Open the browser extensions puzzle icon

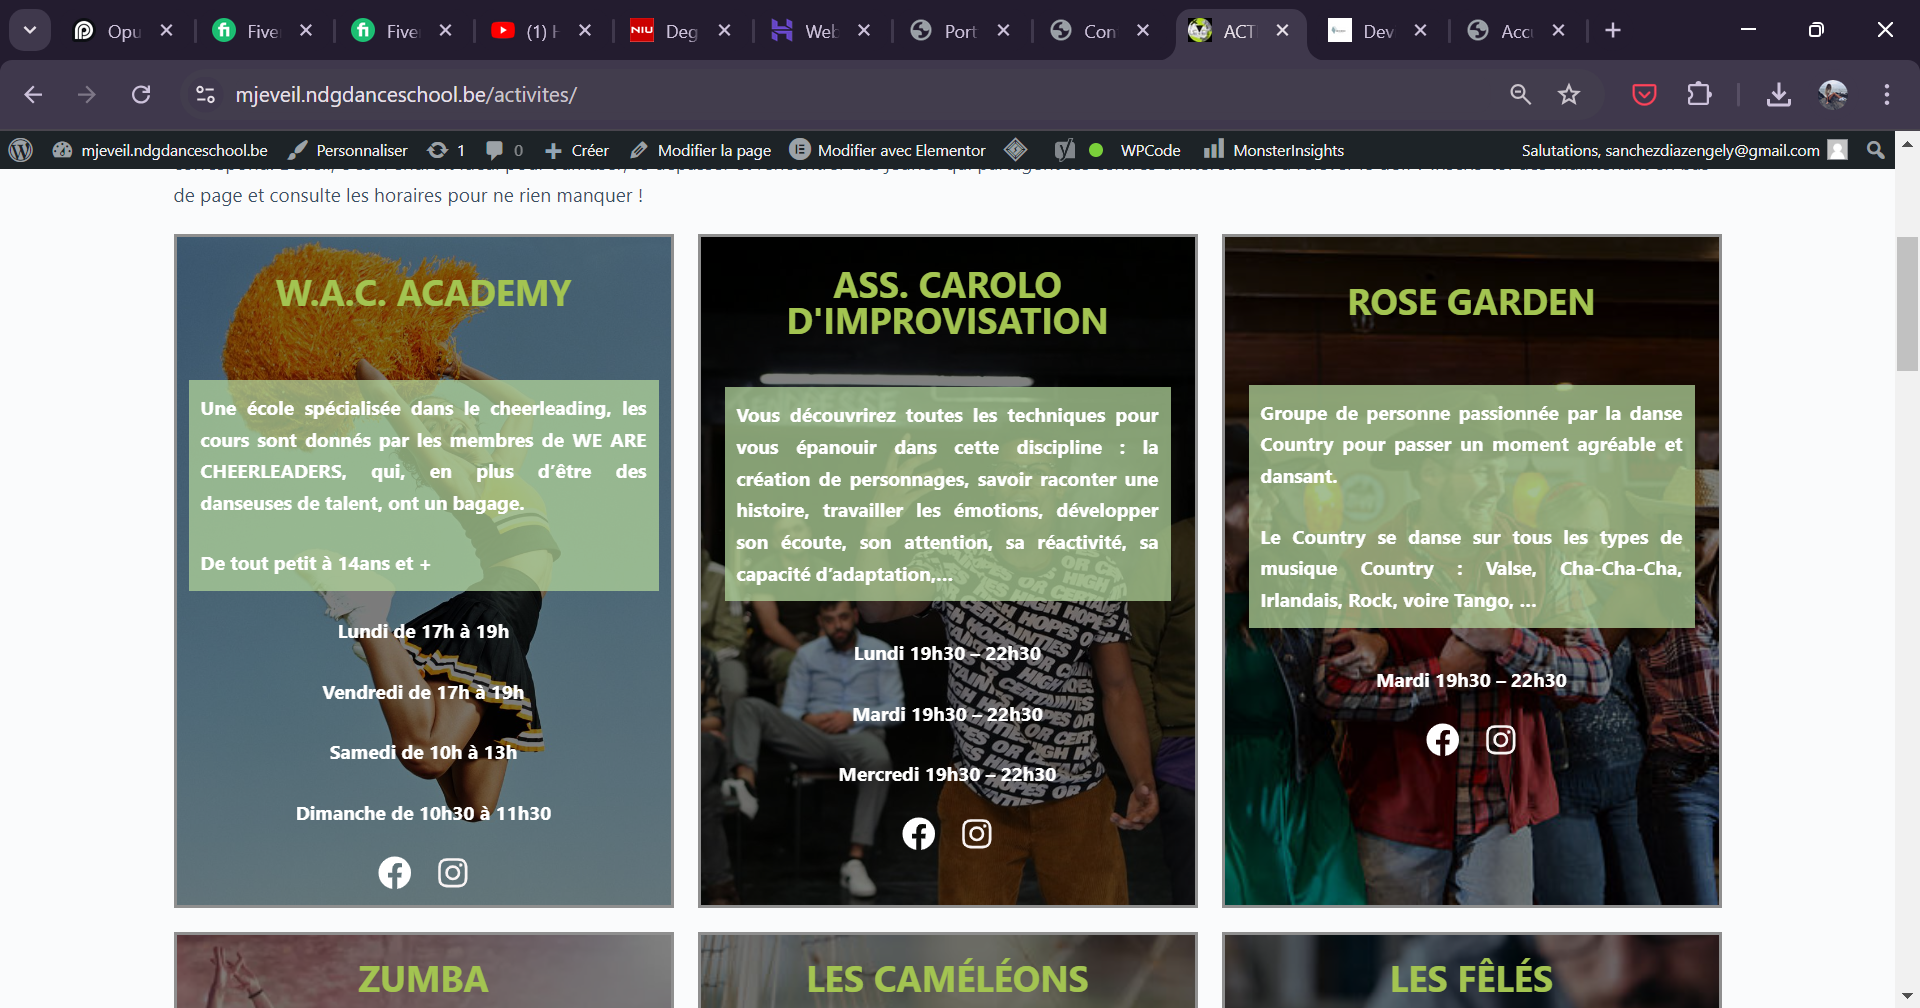[1699, 95]
